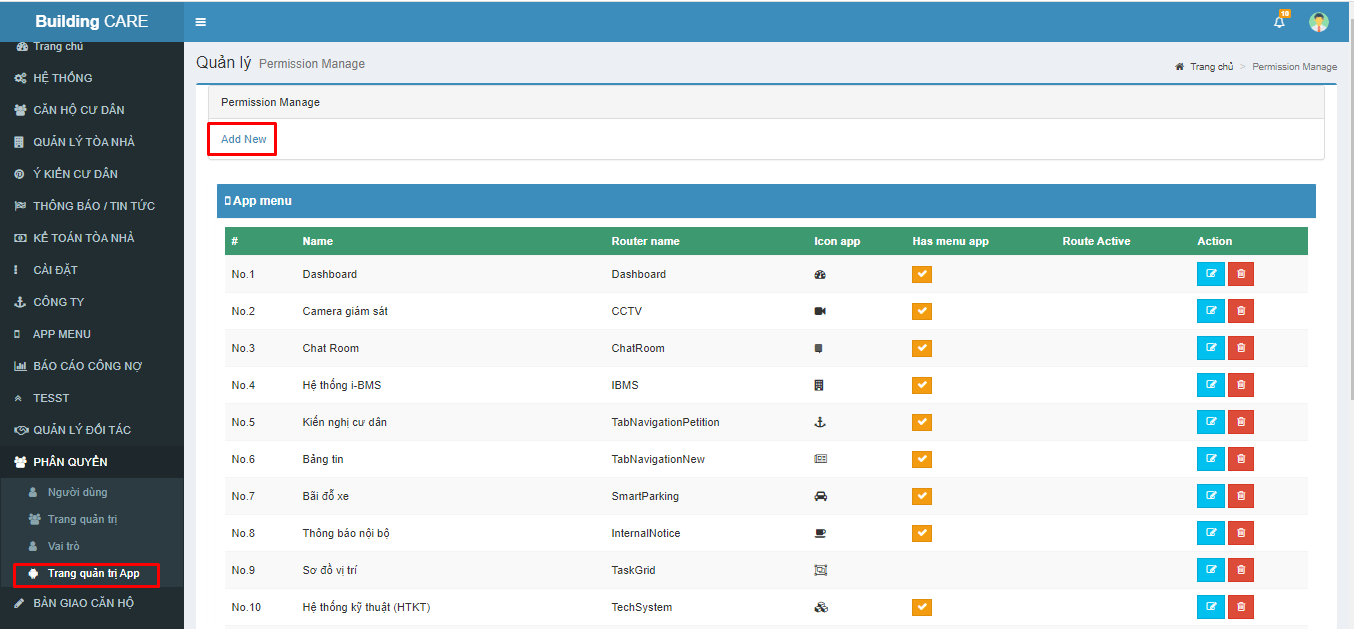This screenshot has width=1354, height=629.
Task: Open APP MENU sidebar item
Action: 92,334
